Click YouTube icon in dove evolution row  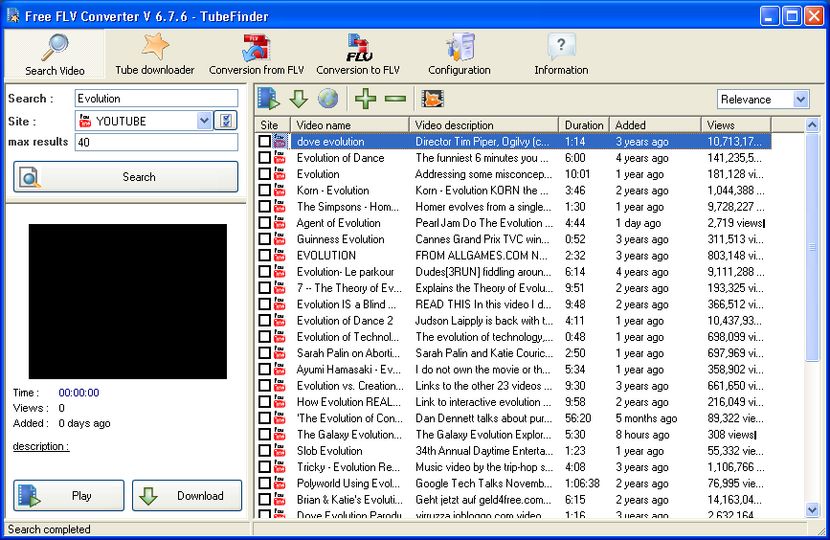point(279,141)
